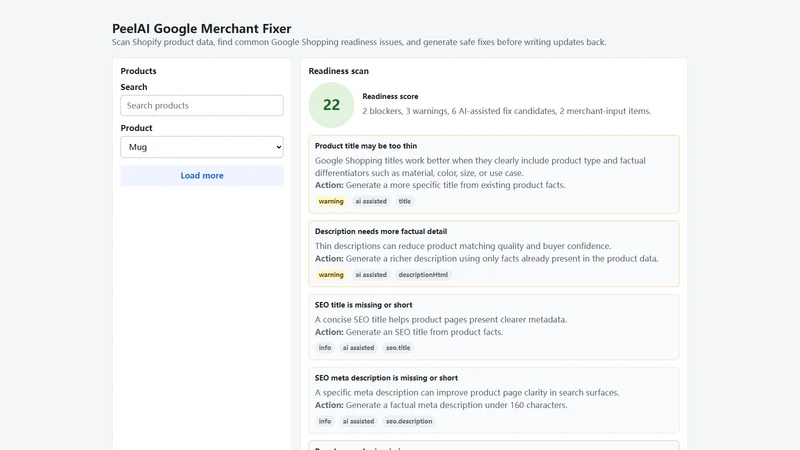This screenshot has width=800, height=450.
Task: Click the seo.title tag
Action: [x=398, y=348]
